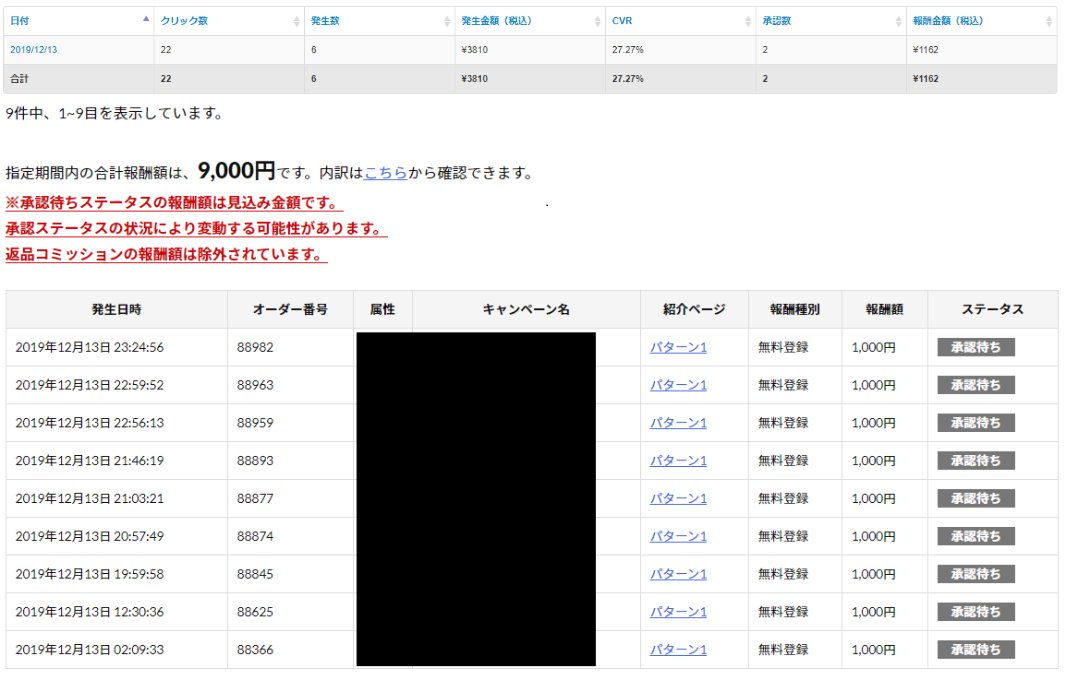Select order number 88877 cell
Screen dimensions: 1066x680
pyautogui.click(x=290, y=498)
